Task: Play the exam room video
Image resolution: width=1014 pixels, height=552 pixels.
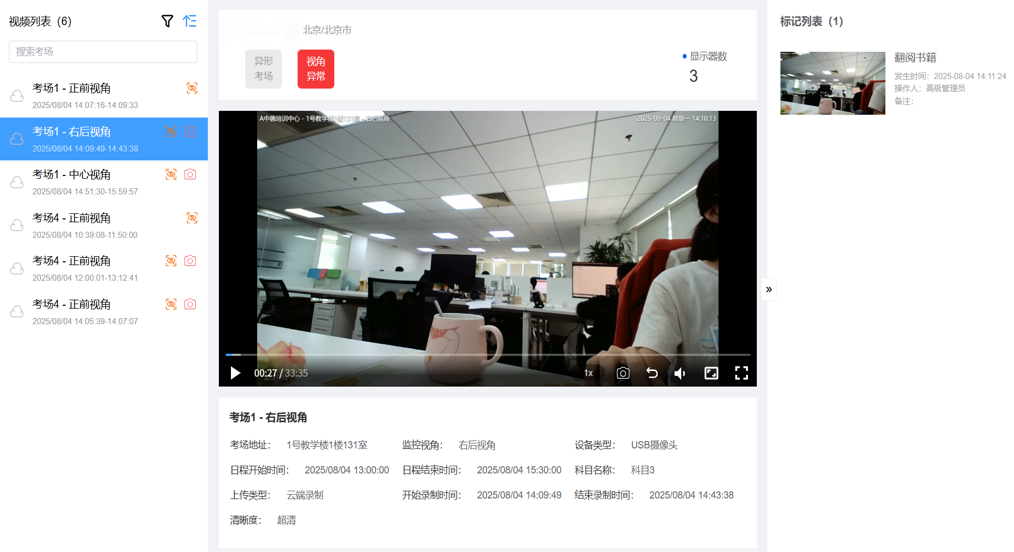Action: coord(236,373)
